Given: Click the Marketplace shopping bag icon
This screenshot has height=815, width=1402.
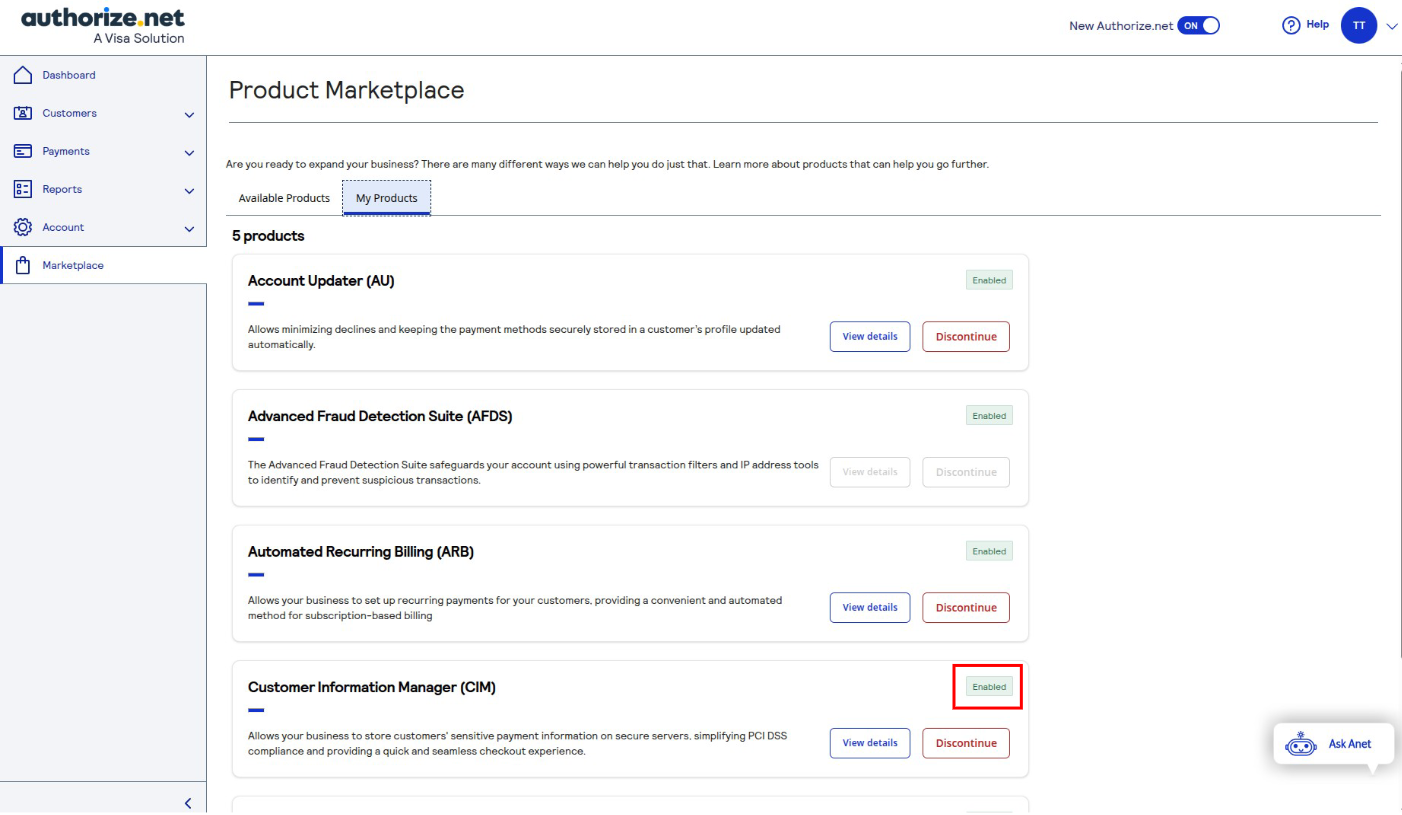Looking at the screenshot, I should click(22, 265).
